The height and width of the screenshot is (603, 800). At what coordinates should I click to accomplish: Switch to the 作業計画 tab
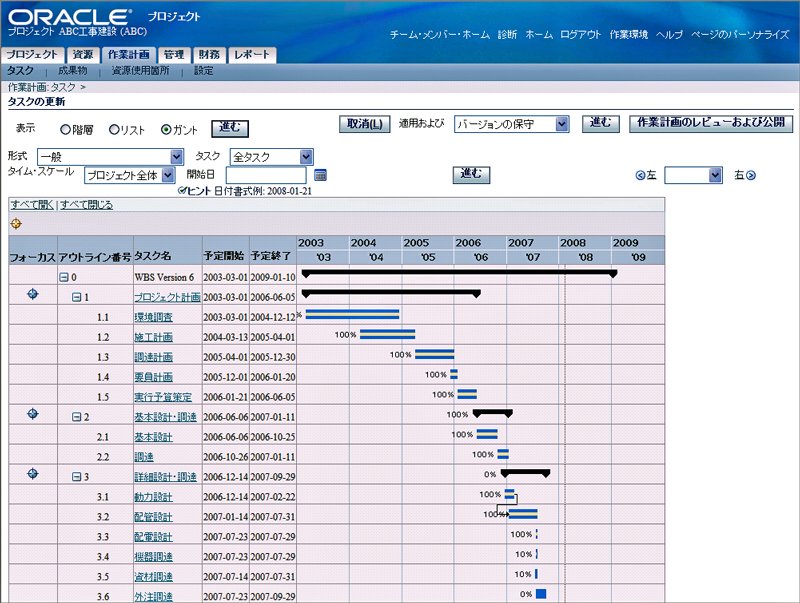tap(129, 55)
